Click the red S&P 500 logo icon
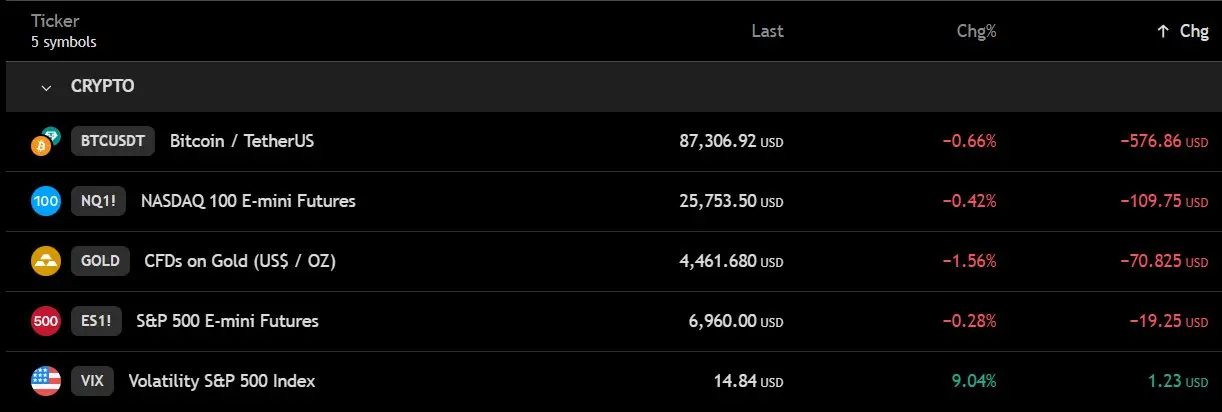The height and width of the screenshot is (412, 1222). tap(46, 321)
